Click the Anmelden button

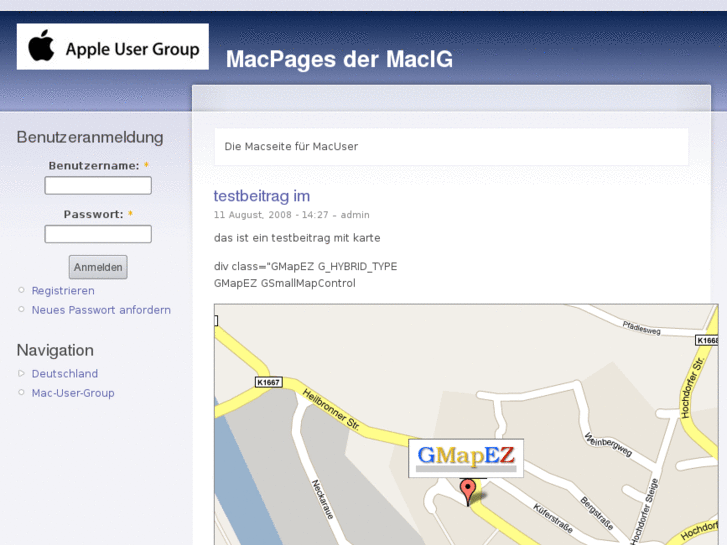click(x=98, y=267)
